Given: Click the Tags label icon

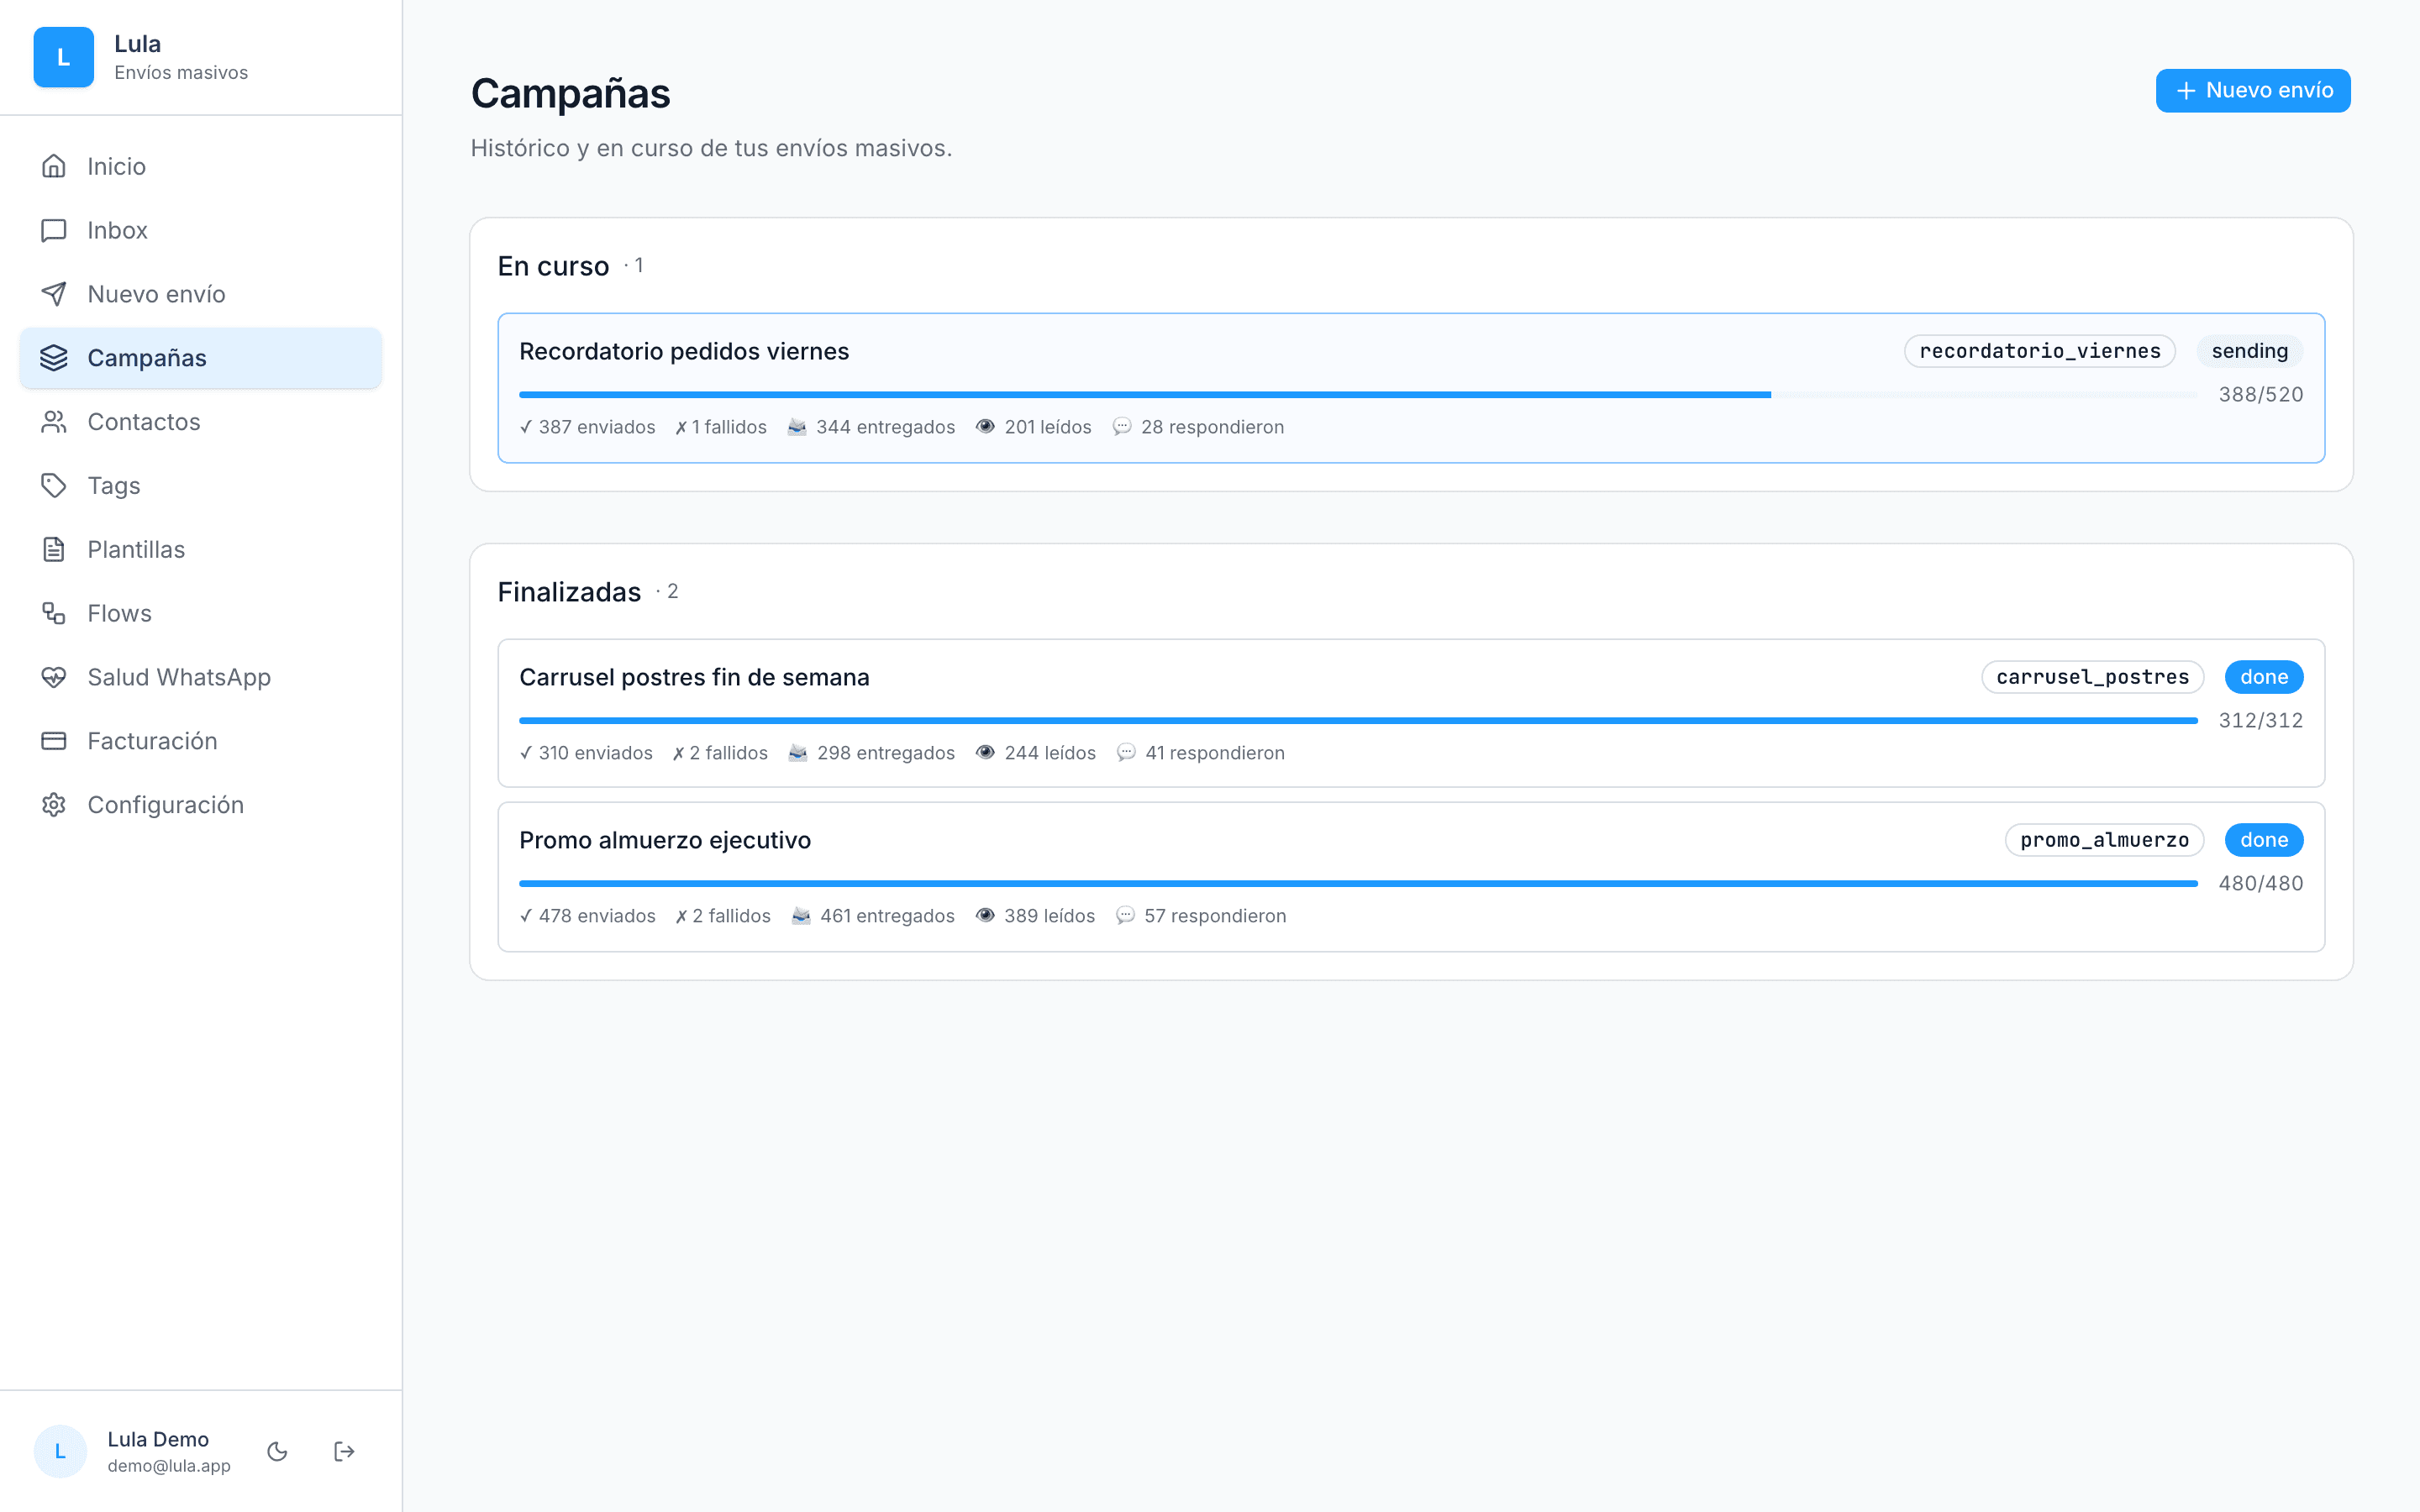Looking at the screenshot, I should tap(54, 486).
